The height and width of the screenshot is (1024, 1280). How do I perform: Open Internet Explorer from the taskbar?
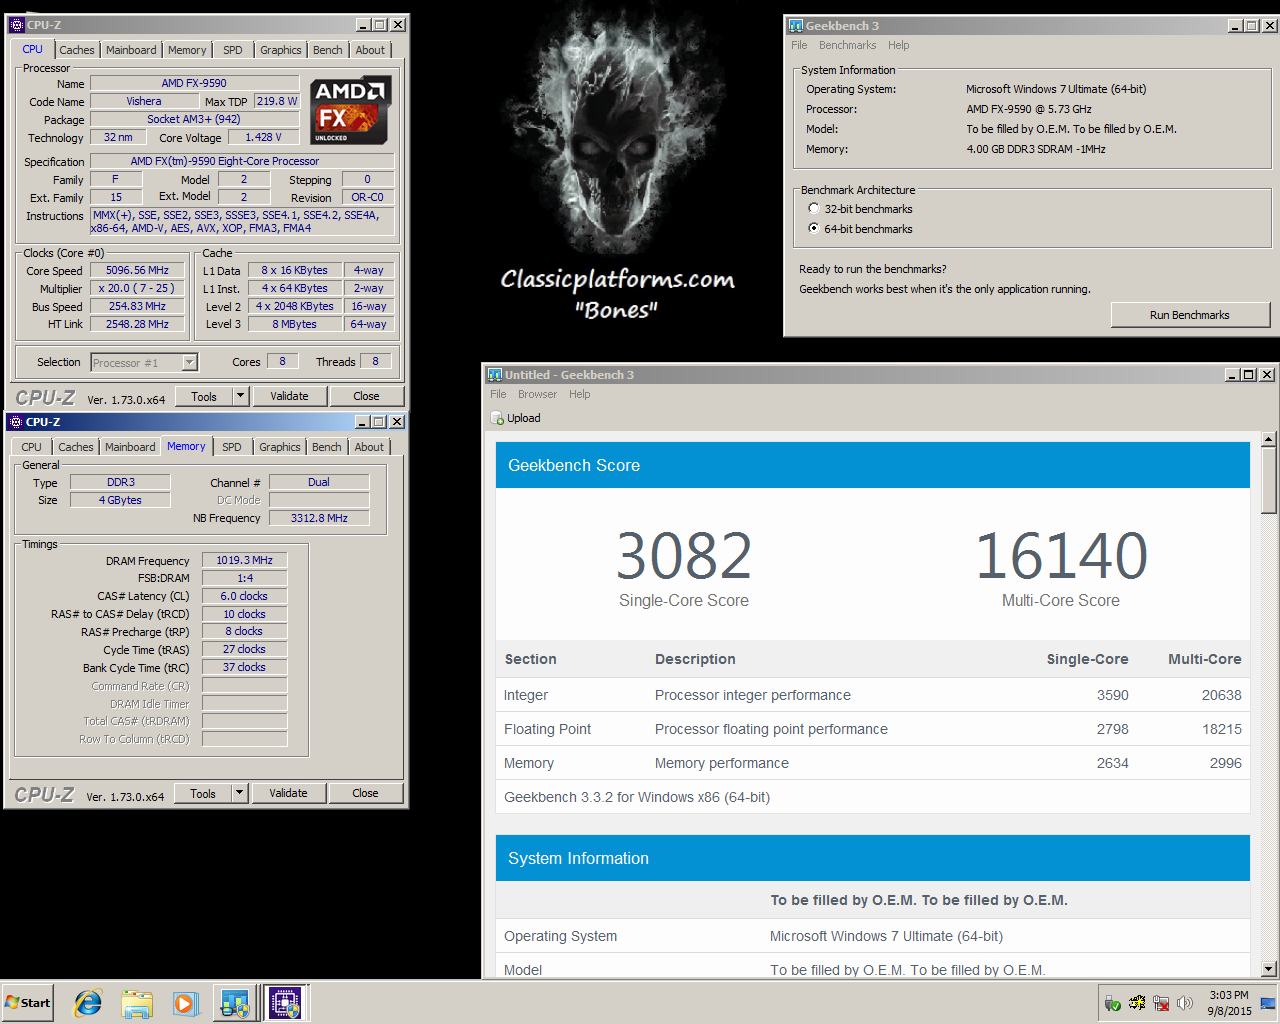click(89, 1003)
